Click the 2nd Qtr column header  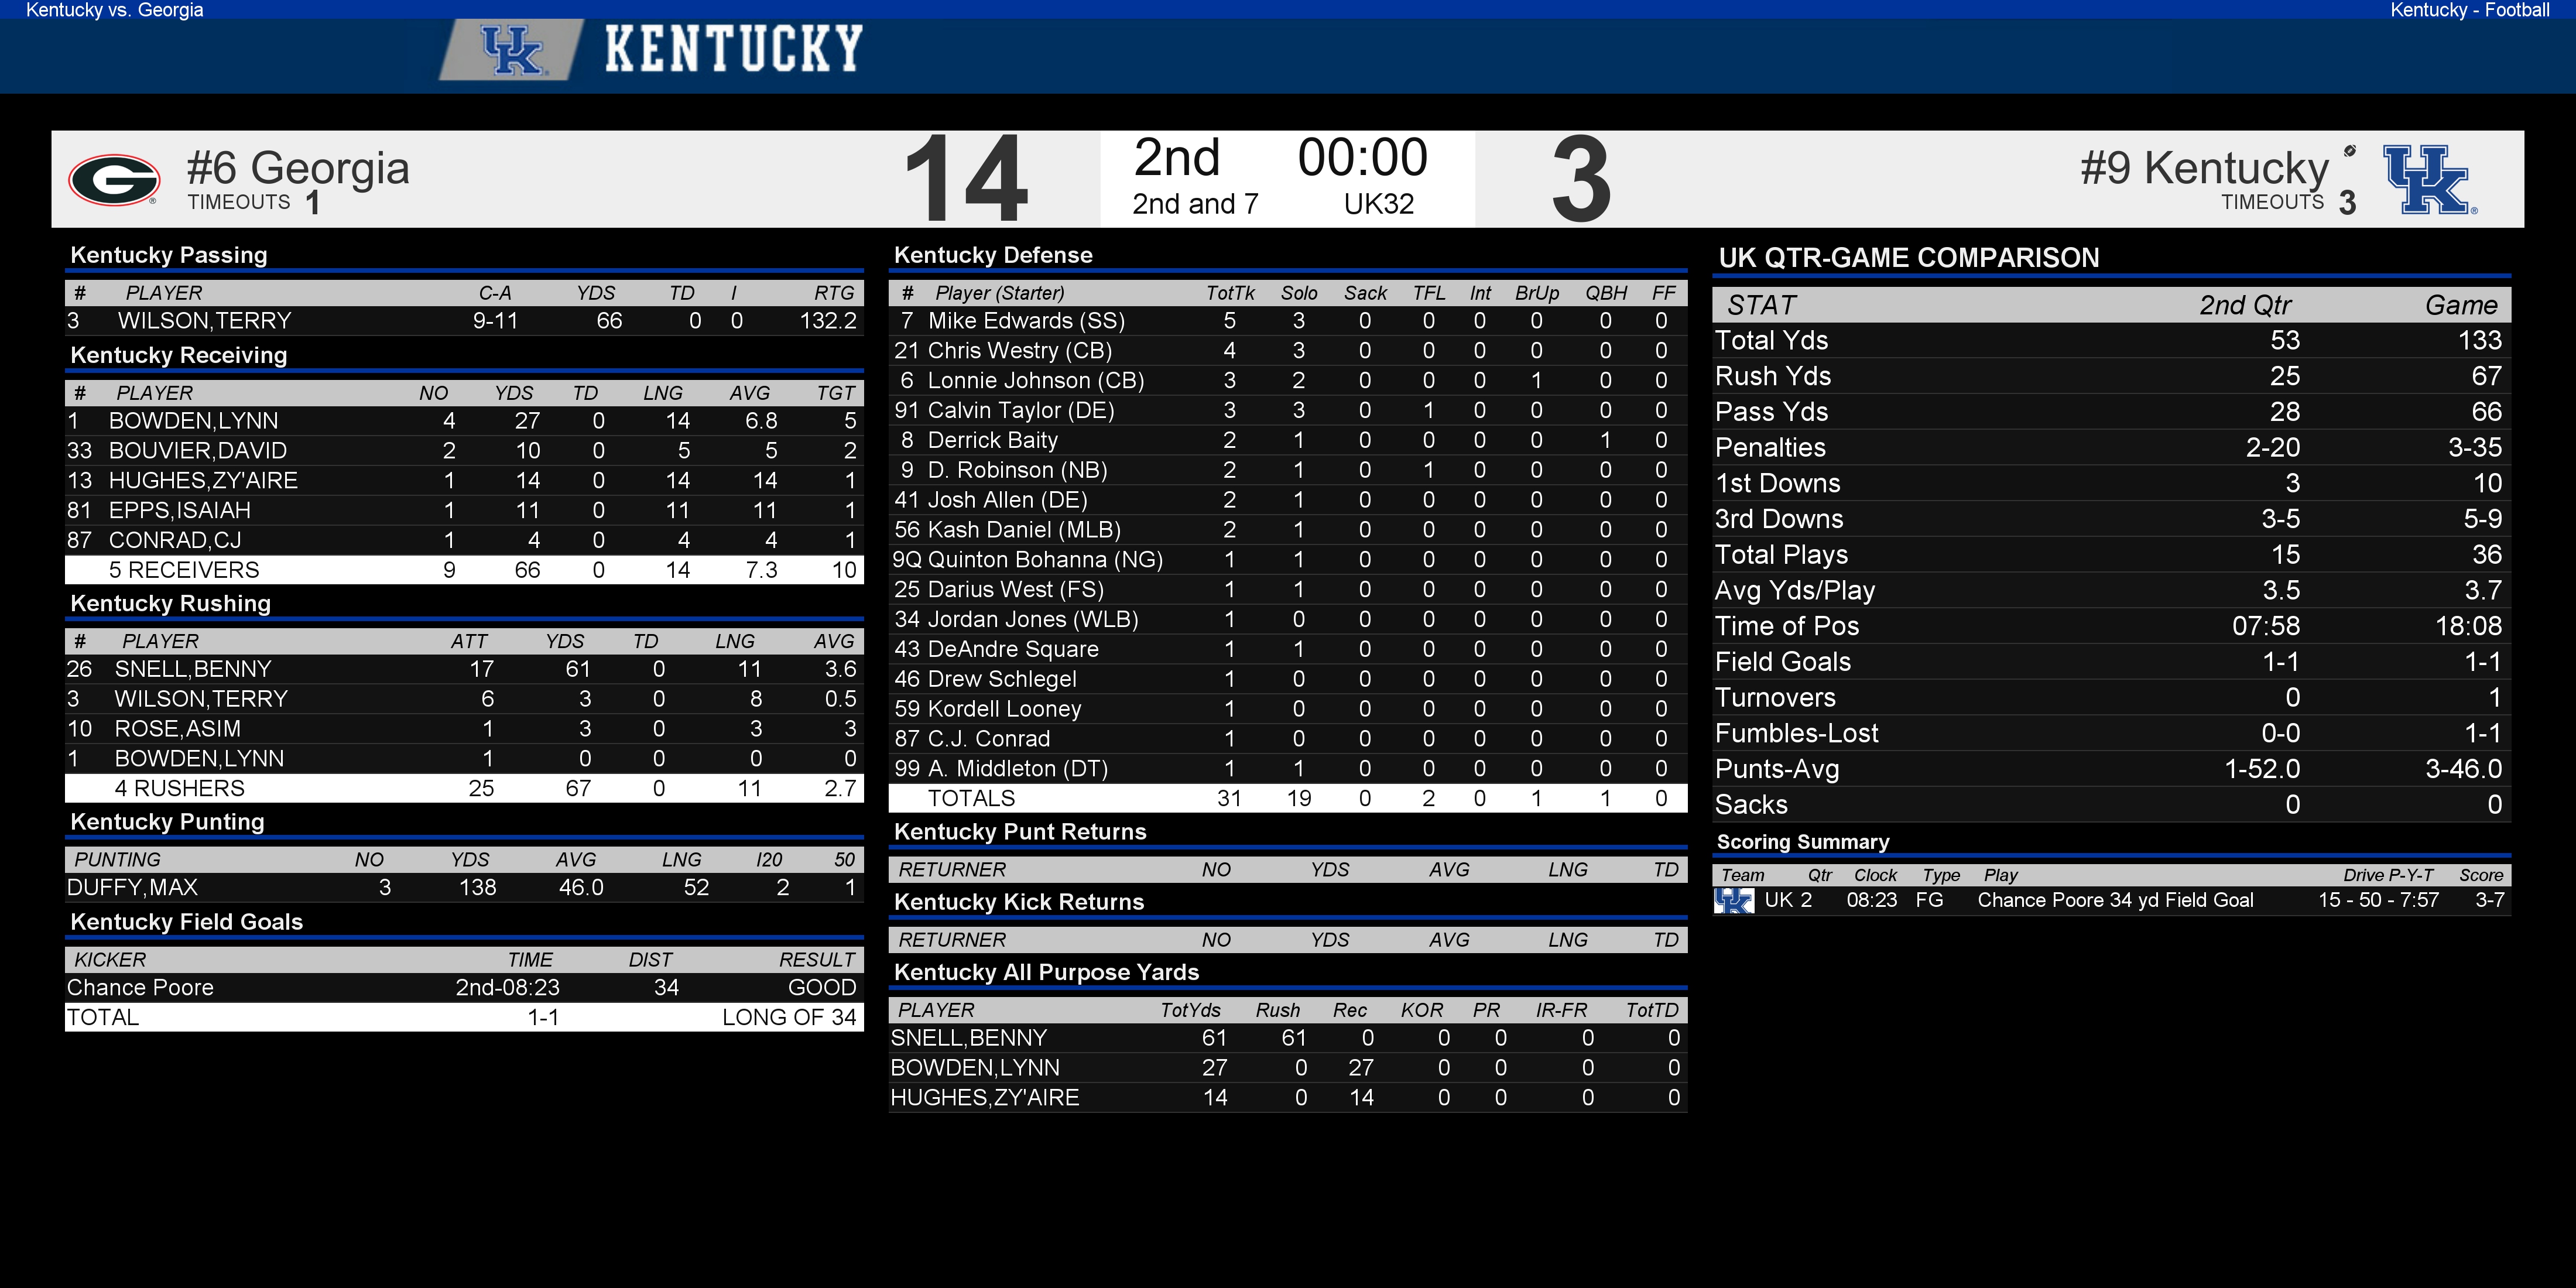pos(2245,305)
